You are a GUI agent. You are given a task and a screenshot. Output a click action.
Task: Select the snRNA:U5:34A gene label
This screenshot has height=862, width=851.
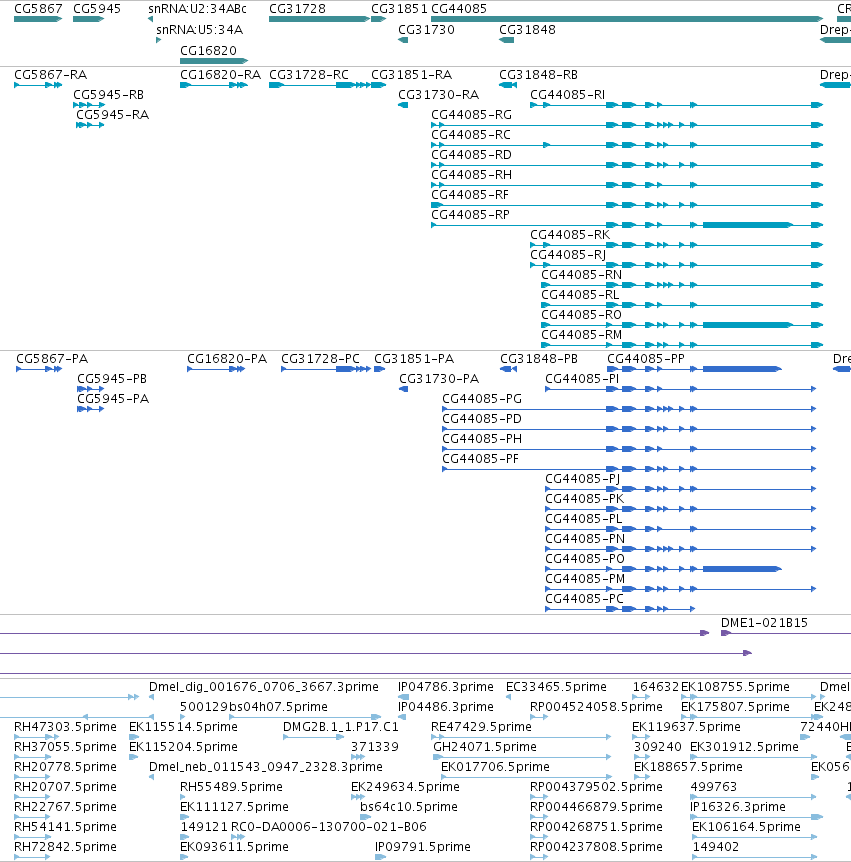(200, 30)
